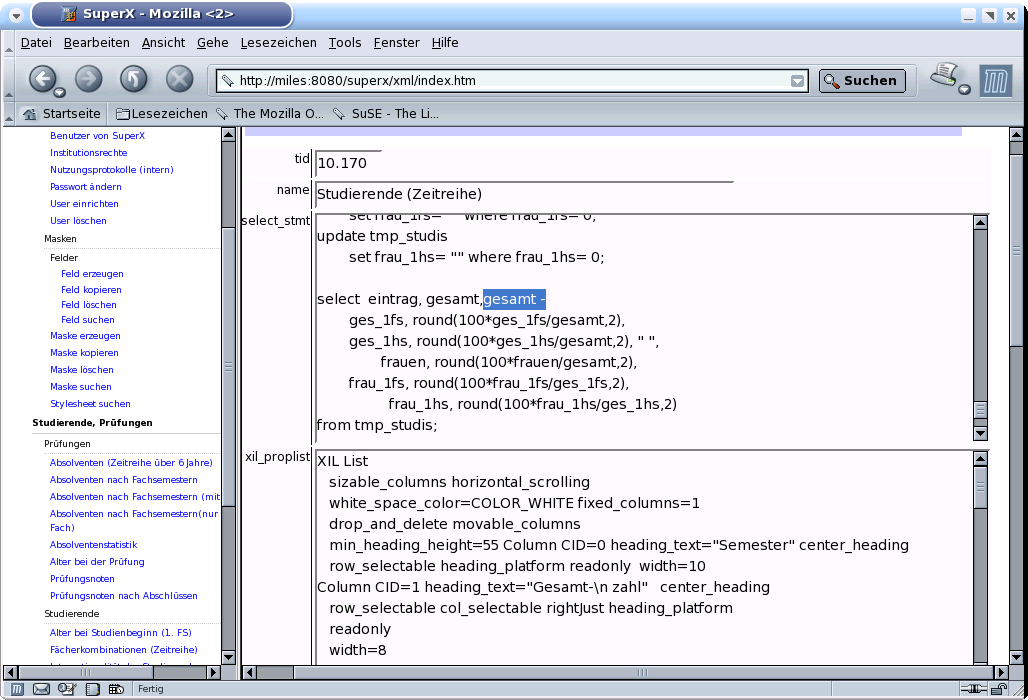Screen dimensions: 1028x700
Task: Click the Forward navigation arrow button
Action: click(x=89, y=79)
